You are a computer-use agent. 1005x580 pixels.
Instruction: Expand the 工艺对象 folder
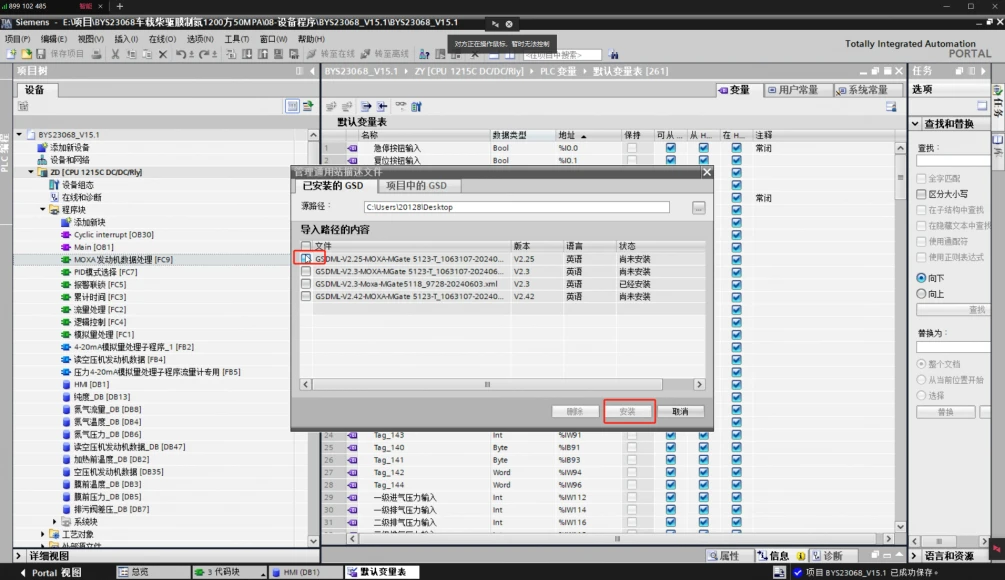(x=43, y=534)
